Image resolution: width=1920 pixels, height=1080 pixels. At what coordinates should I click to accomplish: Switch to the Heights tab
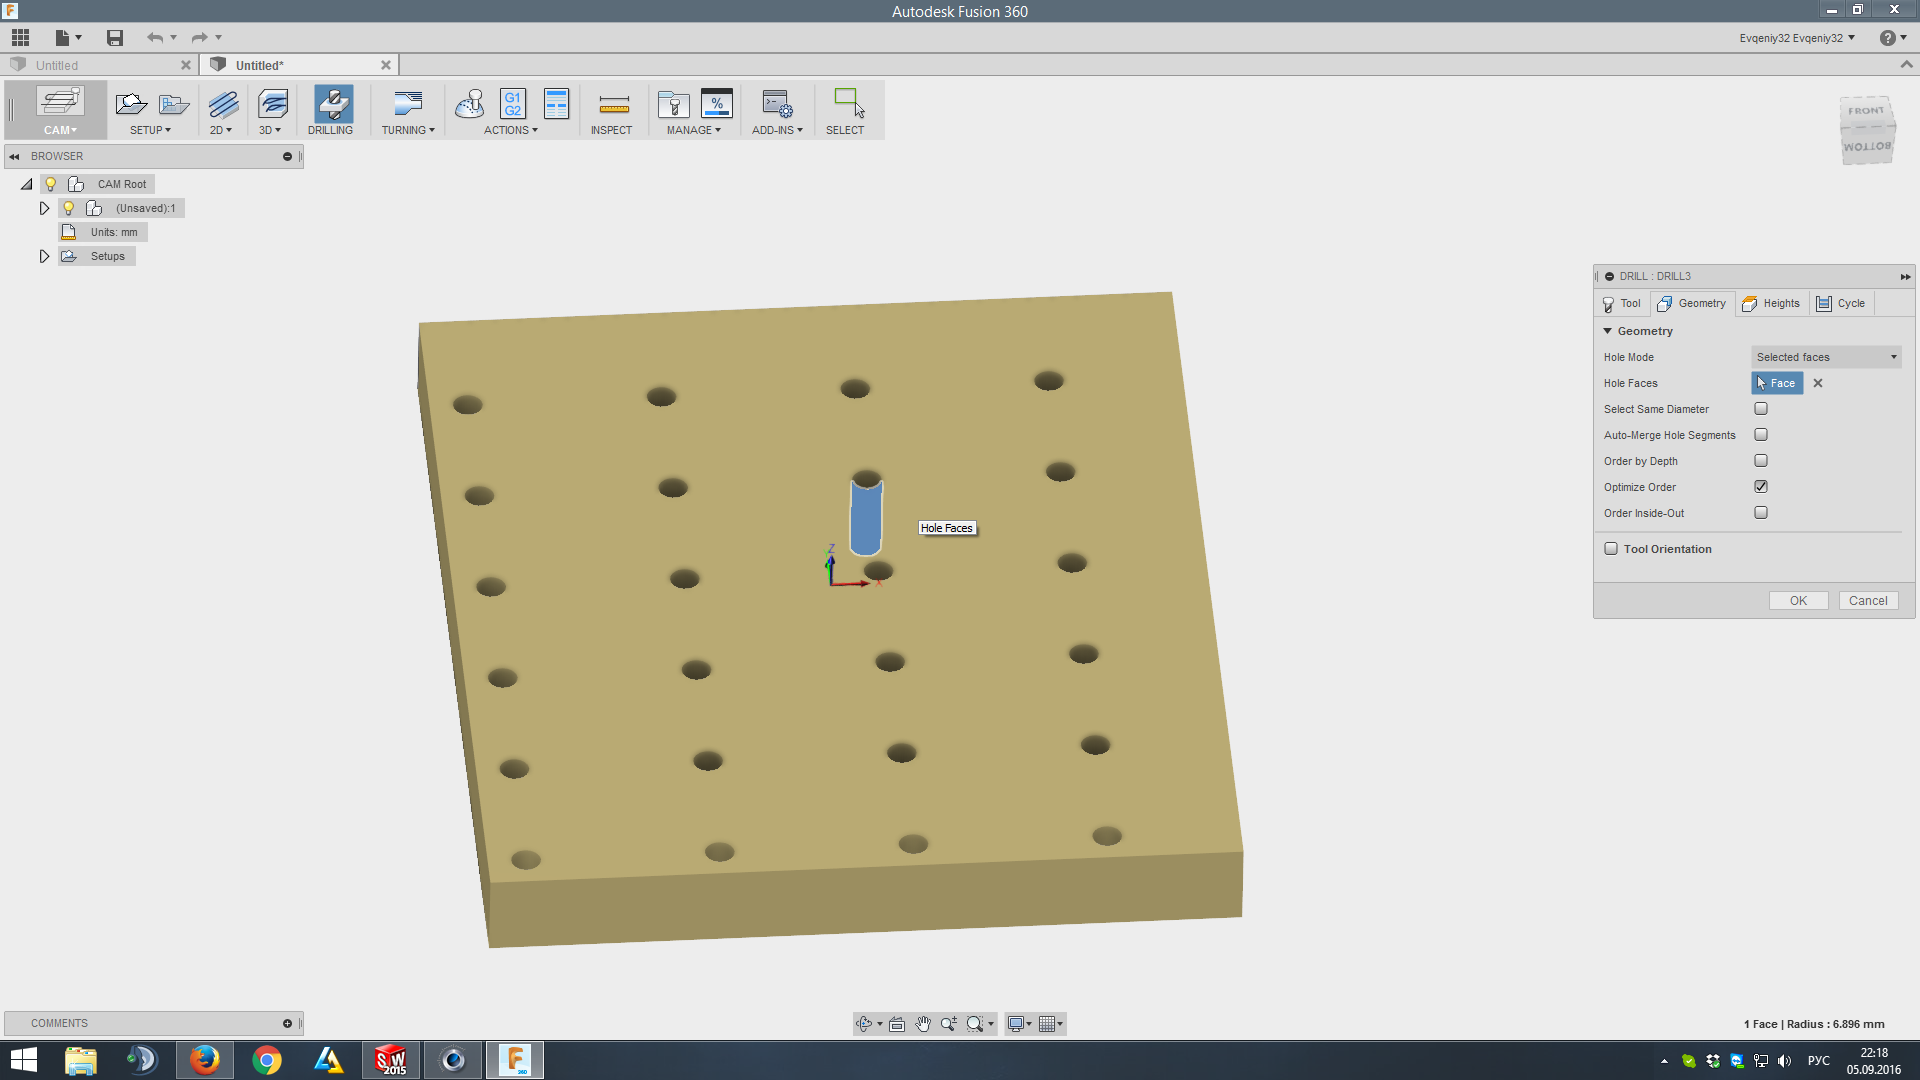coord(1772,304)
